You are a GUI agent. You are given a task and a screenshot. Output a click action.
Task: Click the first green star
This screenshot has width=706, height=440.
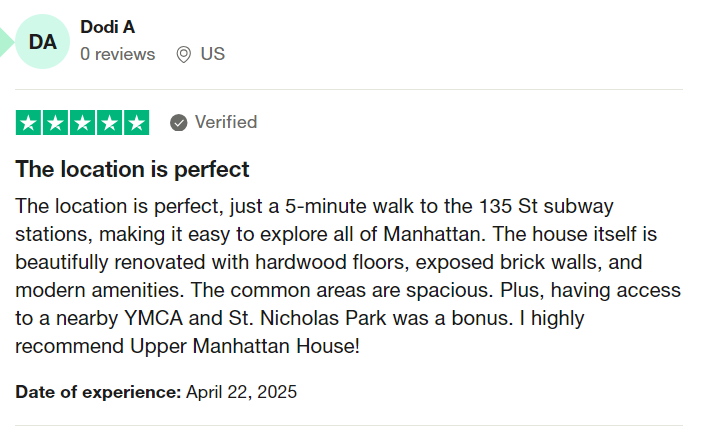[x=28, y=122]
